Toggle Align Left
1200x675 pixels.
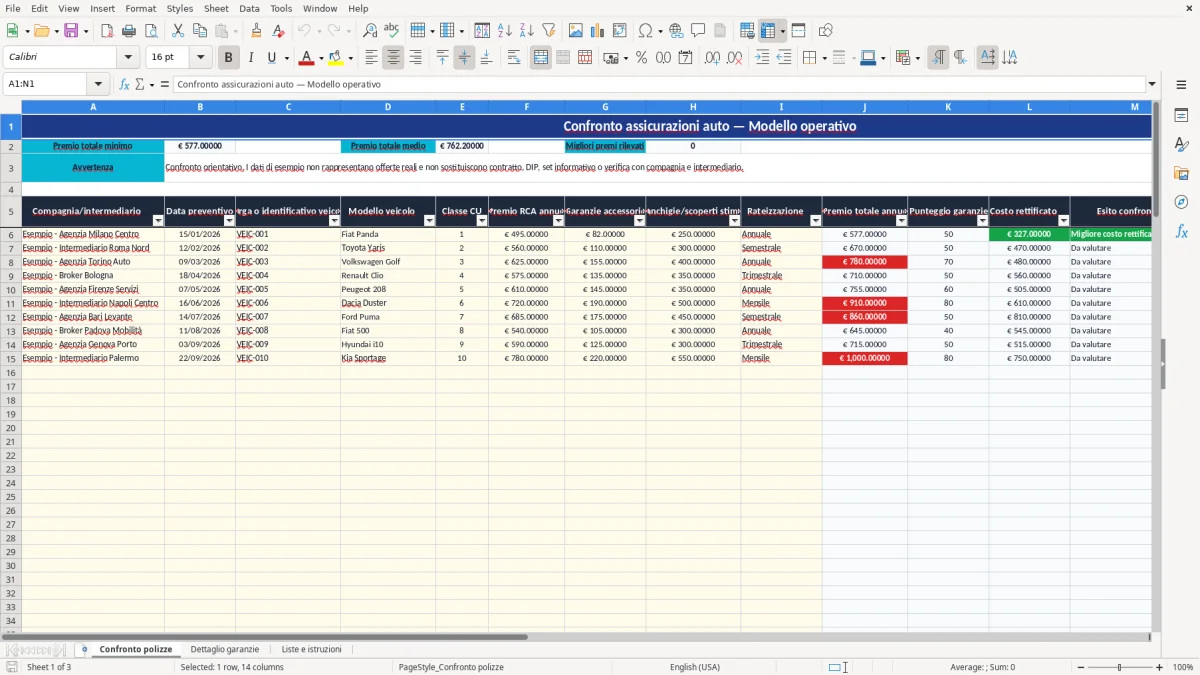[x=371, y=58]
